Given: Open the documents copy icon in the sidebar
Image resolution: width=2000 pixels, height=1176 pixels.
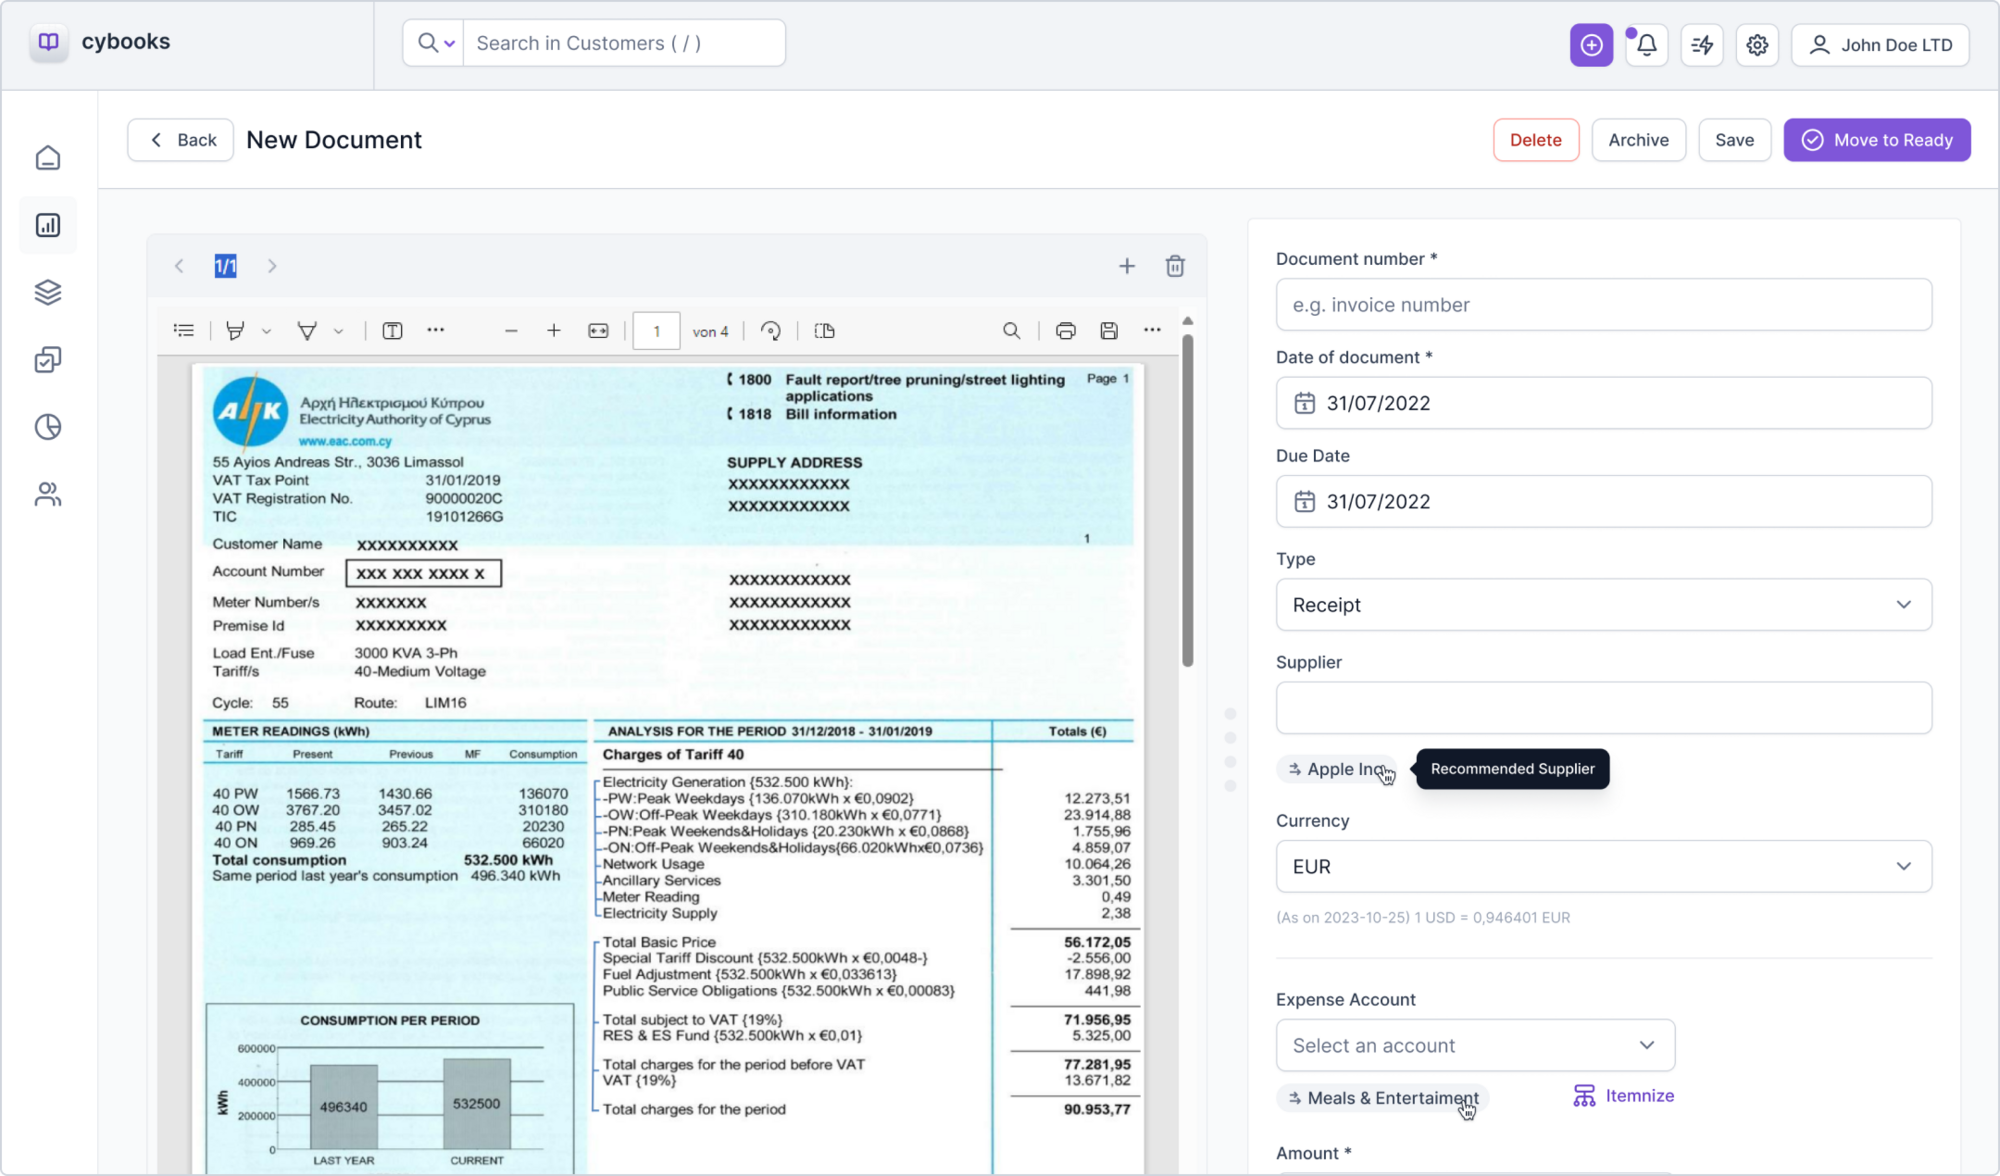Looking at the screenshot, I should pyautogui.click(x=48, y=359).
